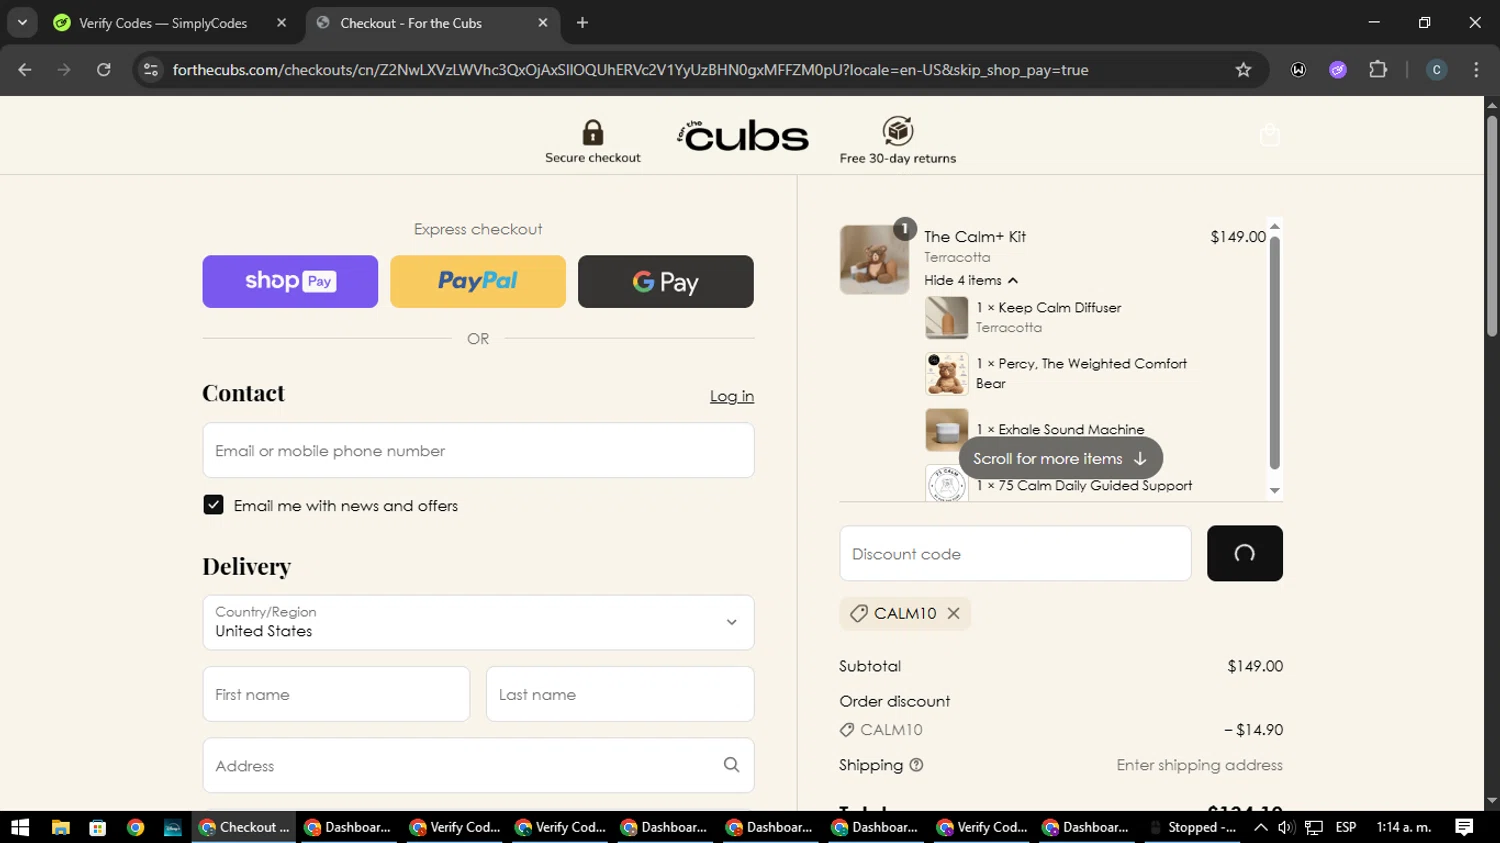Uncheck Email me with news and offers
The height and width of the screenshot is (843, 1500).
click(x=213, y=505)
